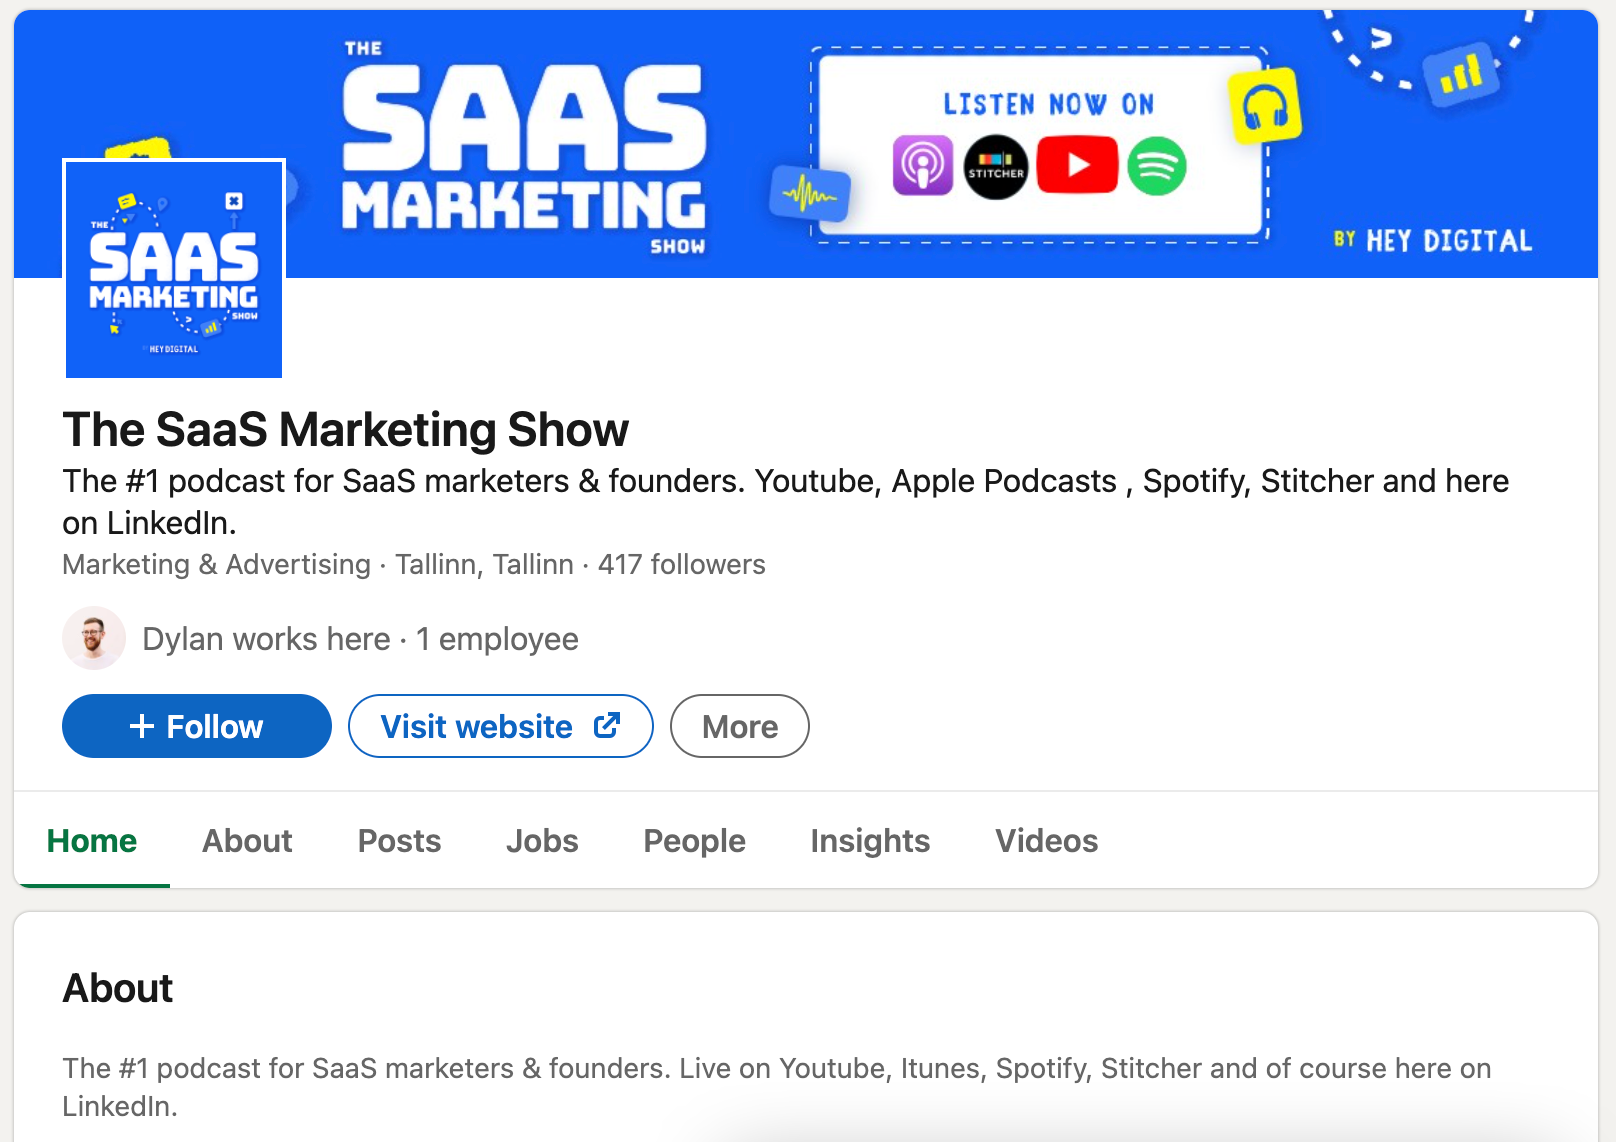Click the blue sound waveform icon in banner
The image size is (1616, 1142).
(810, 194)
